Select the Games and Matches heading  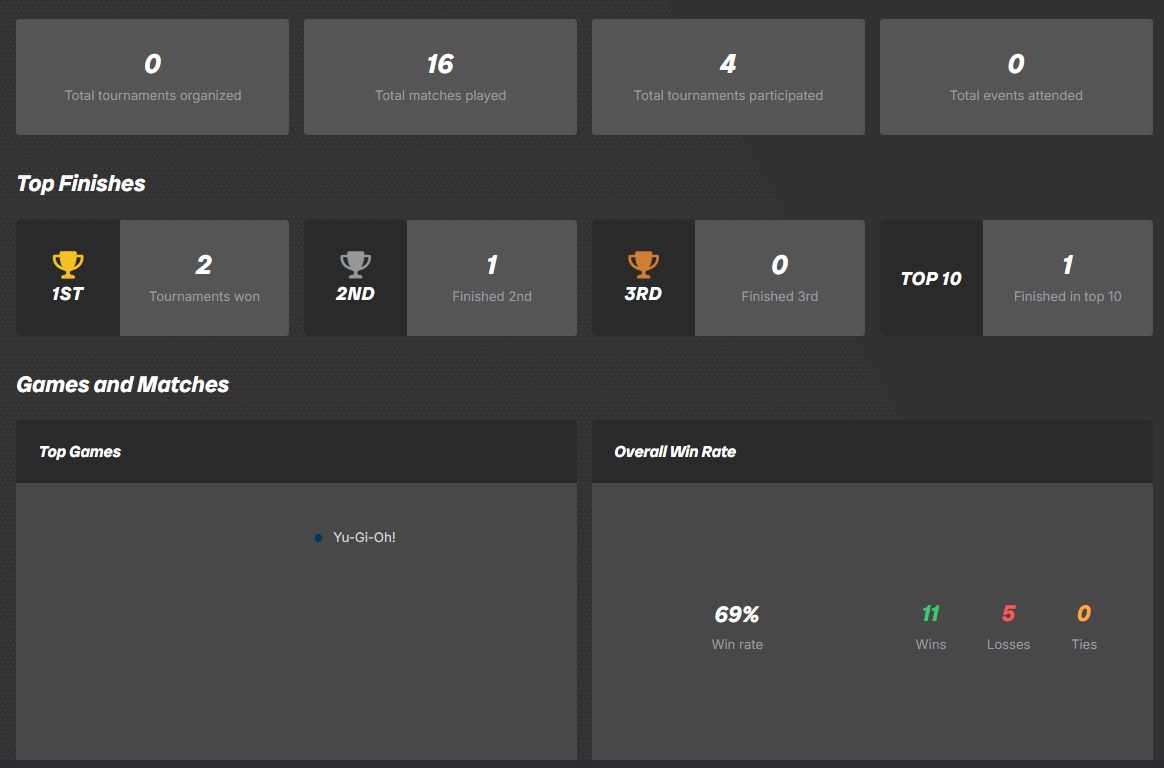coord(122,384)
